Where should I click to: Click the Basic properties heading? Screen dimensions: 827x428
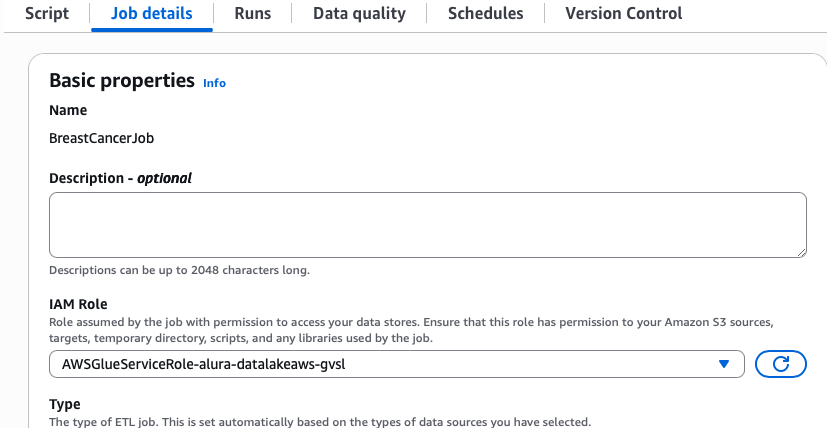pos(121,81)
